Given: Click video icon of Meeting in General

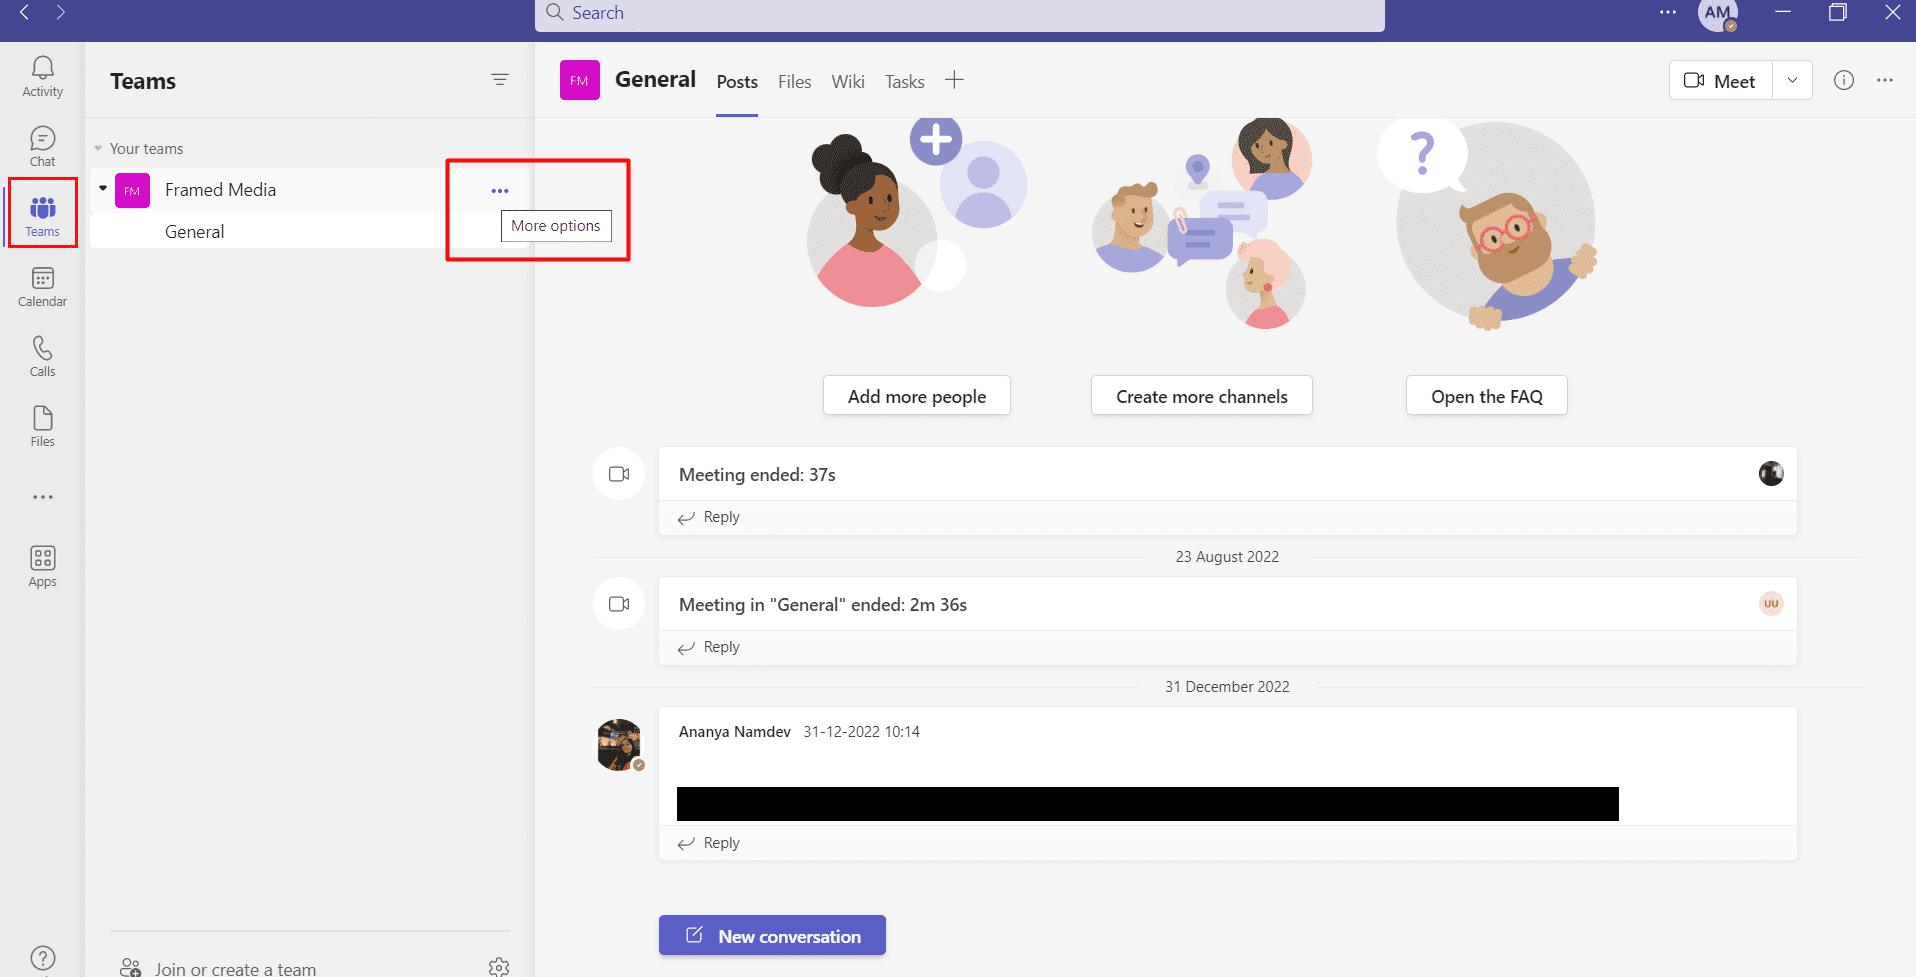Looking at the screenshot, I should pyautogui.click(x=619, y=604).
